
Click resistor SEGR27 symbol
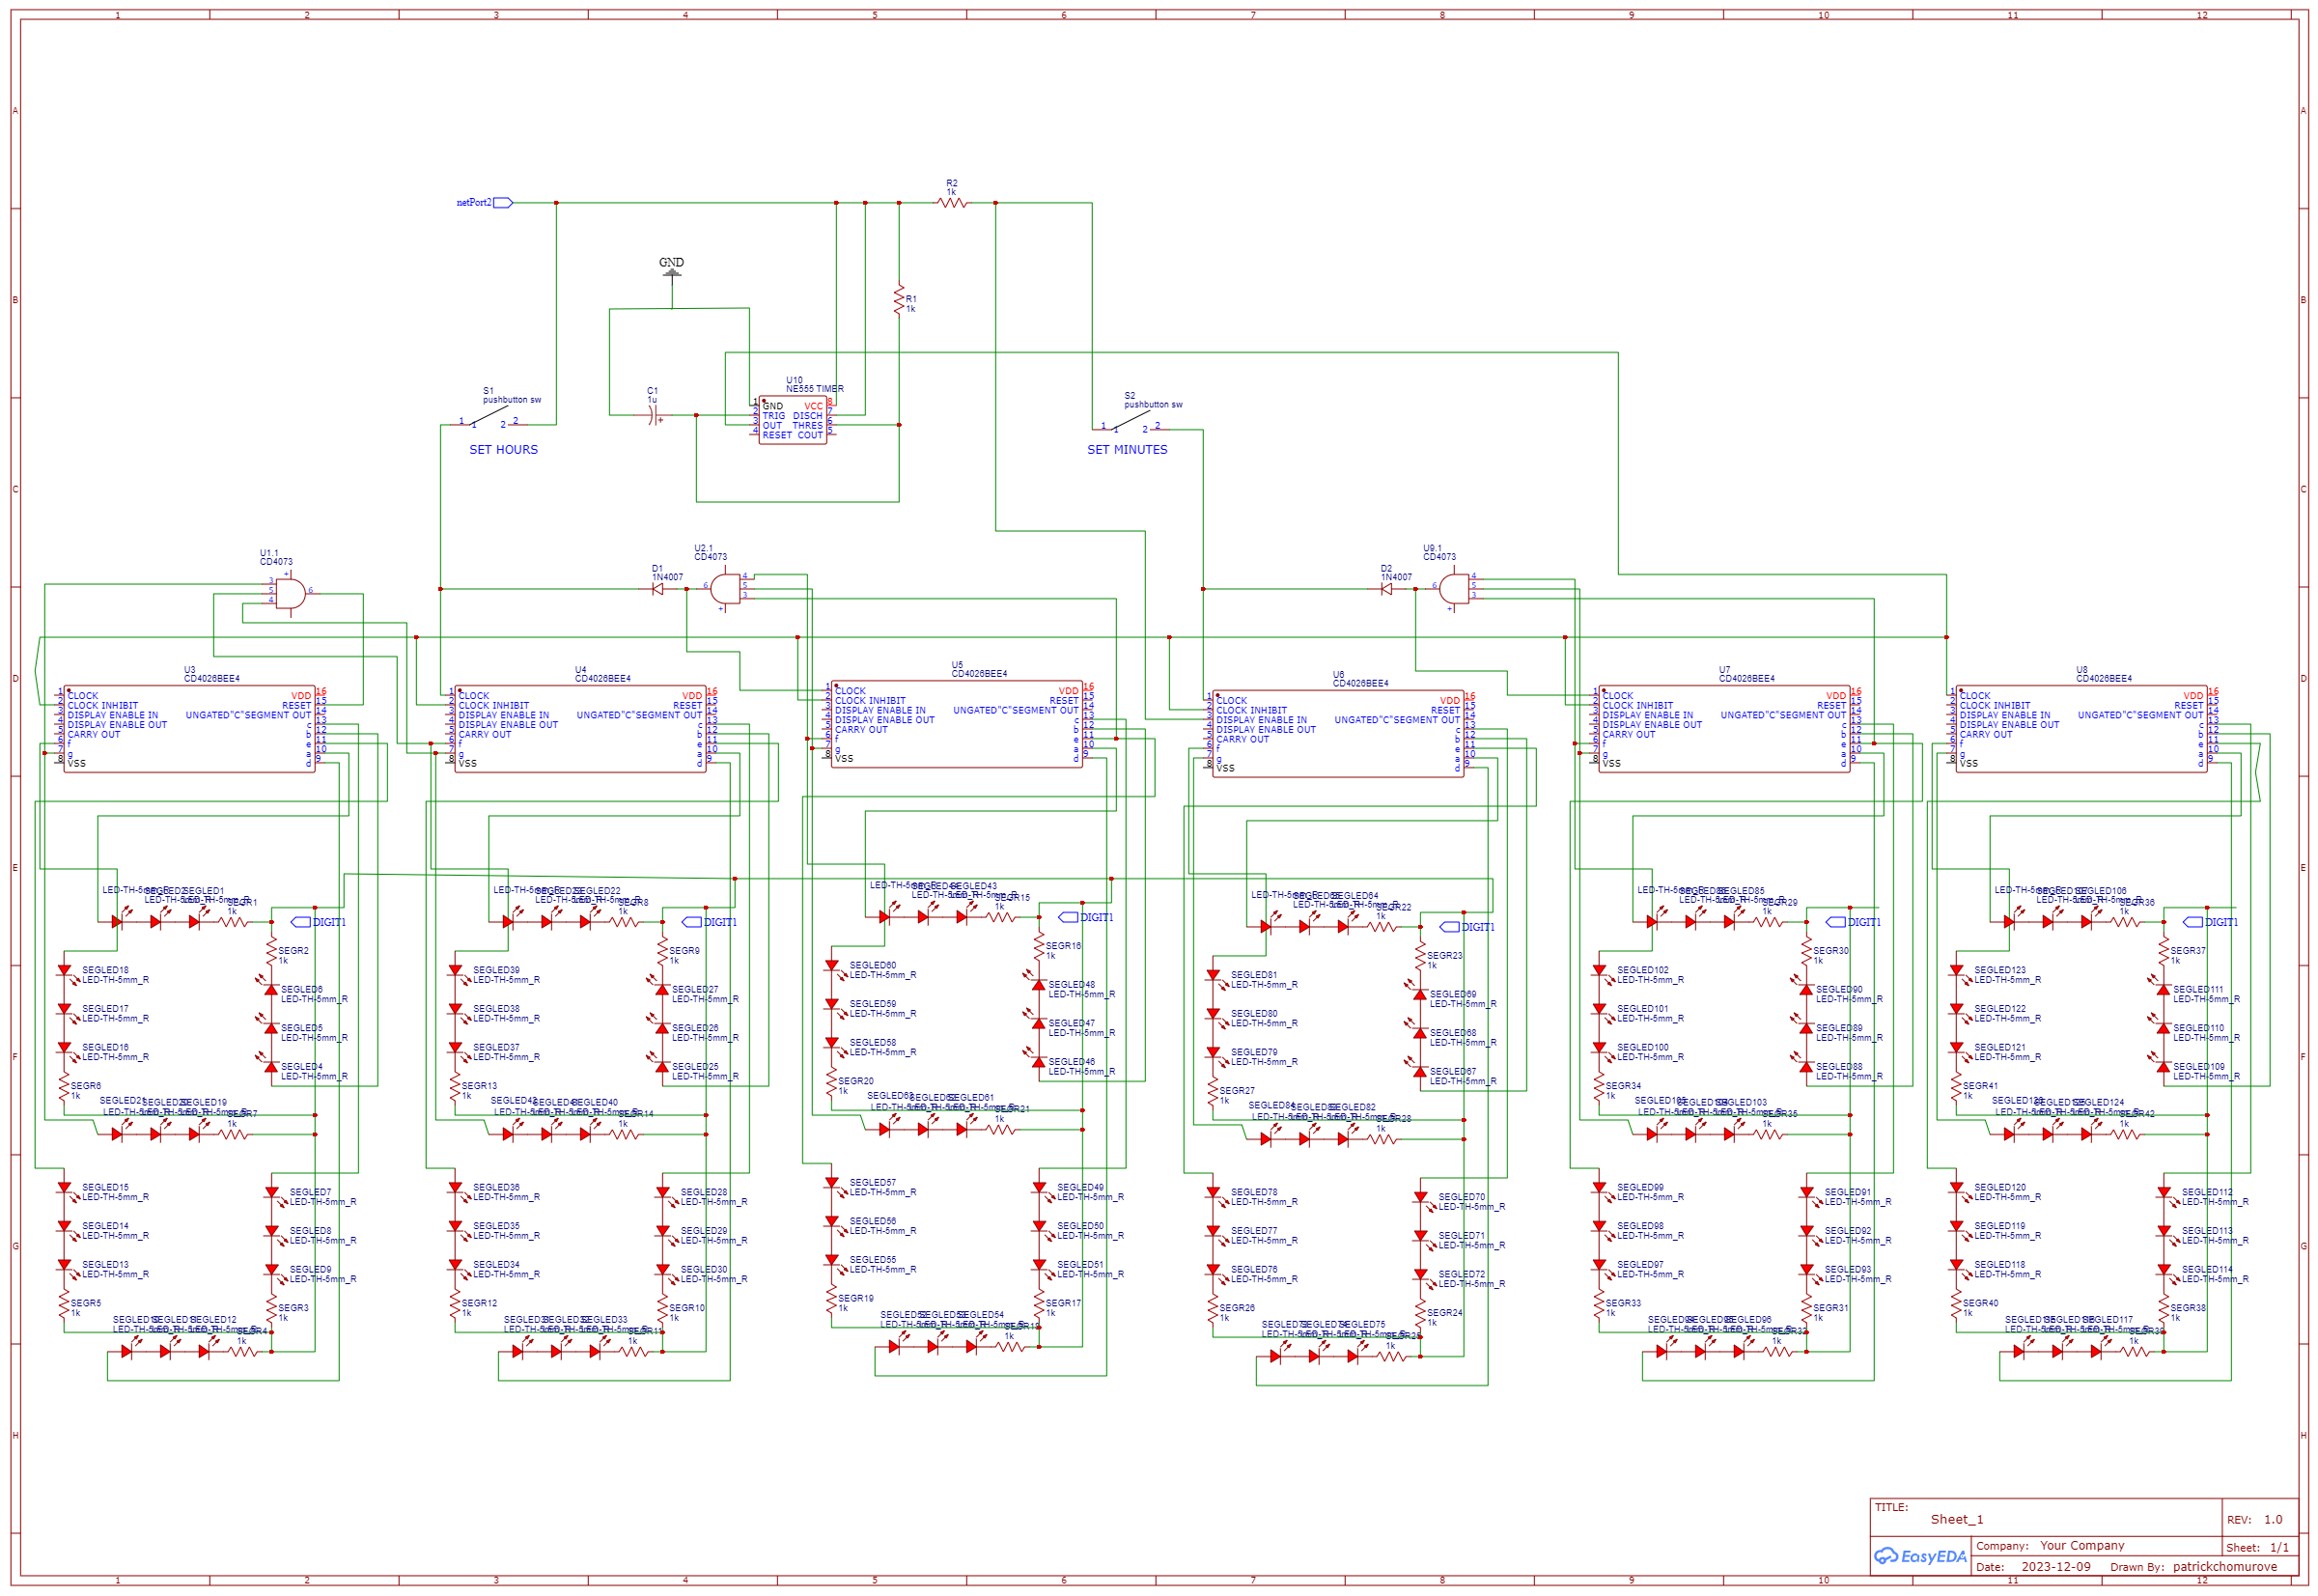(1213, 1093)
